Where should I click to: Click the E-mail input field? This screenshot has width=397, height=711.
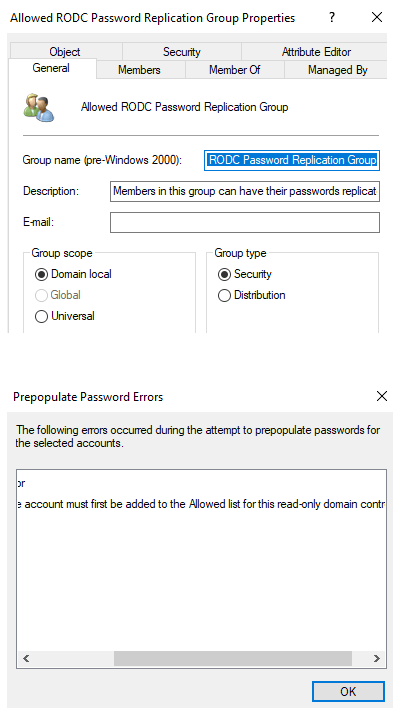(x=245, y=223)
